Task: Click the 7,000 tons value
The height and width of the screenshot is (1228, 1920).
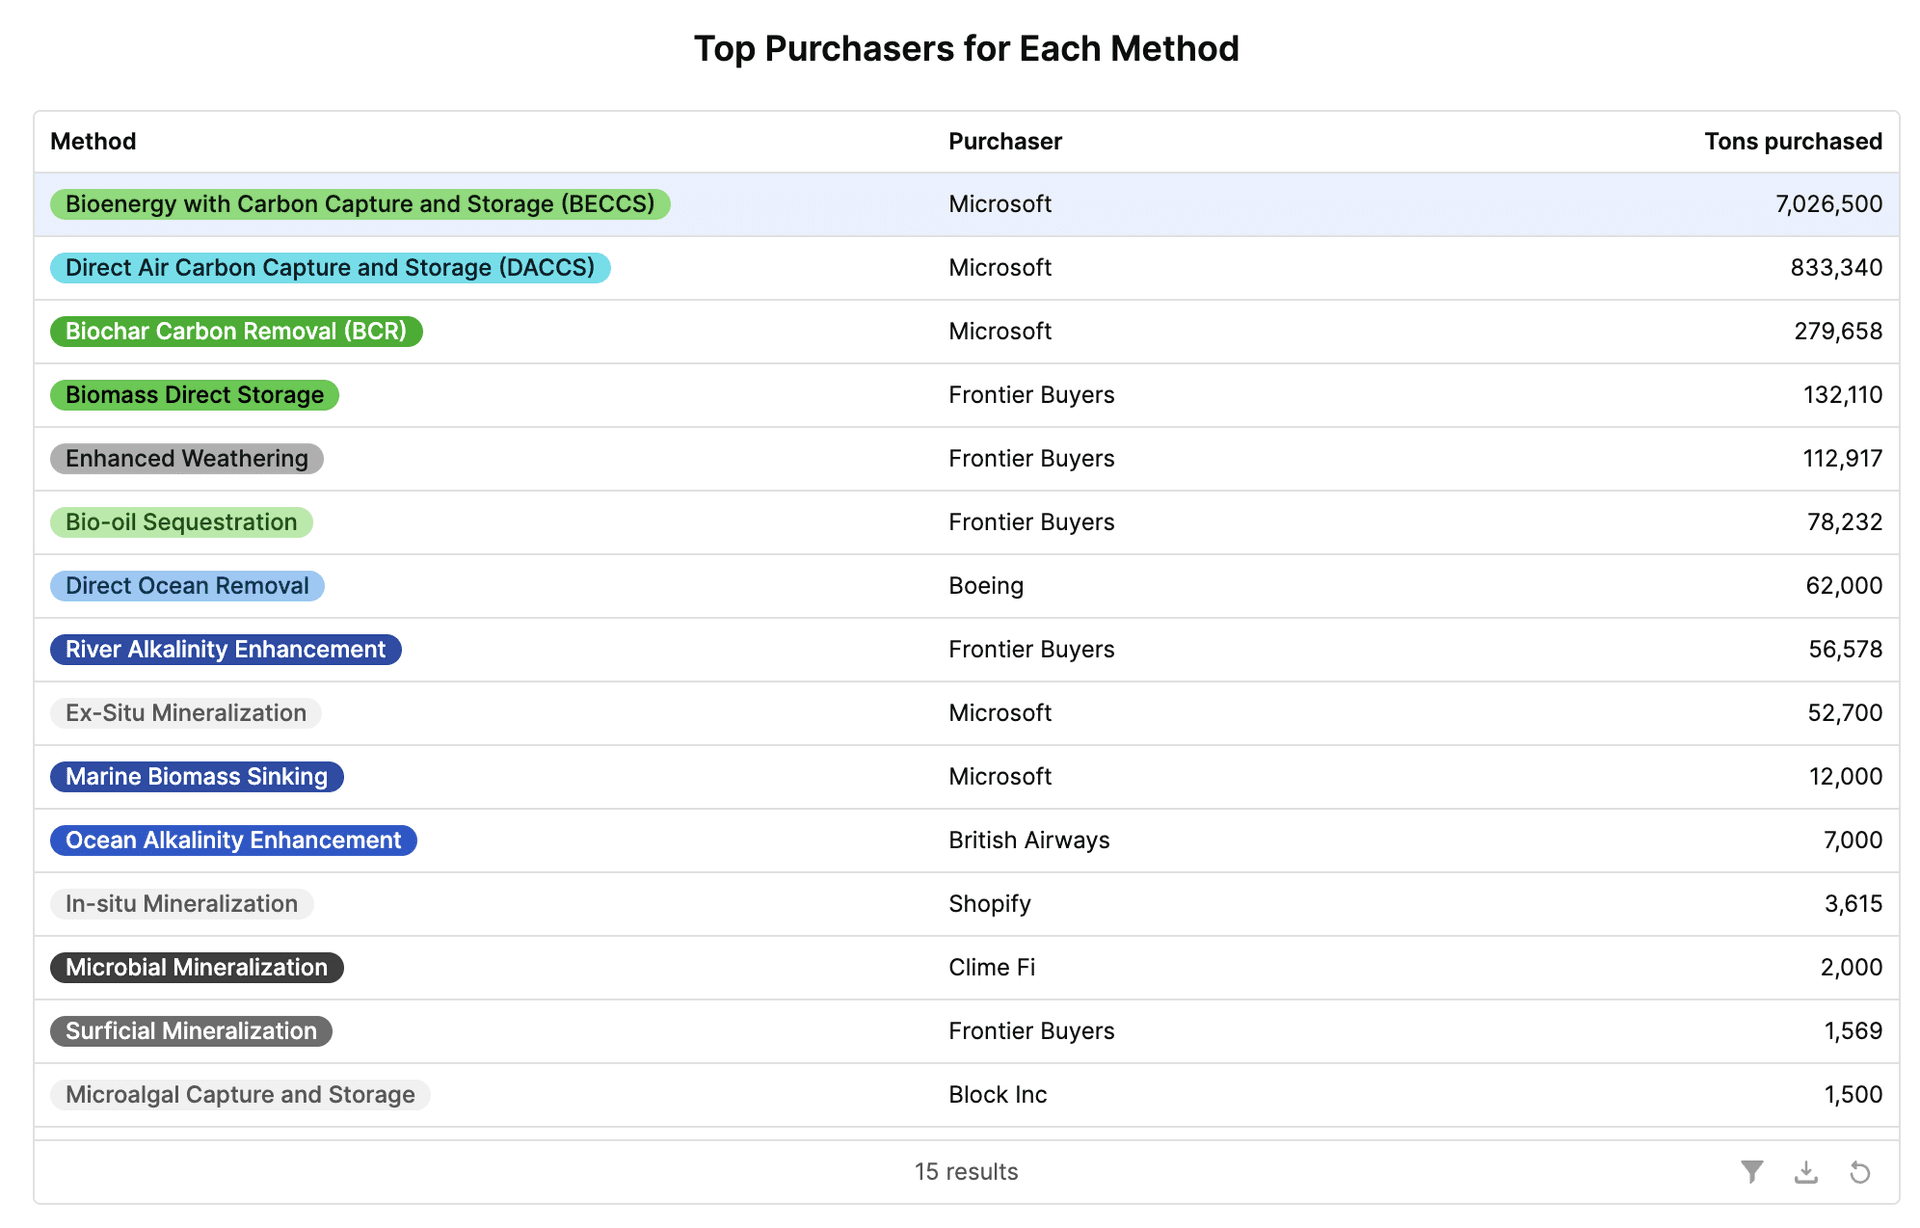Action: tap(1853, 840)
